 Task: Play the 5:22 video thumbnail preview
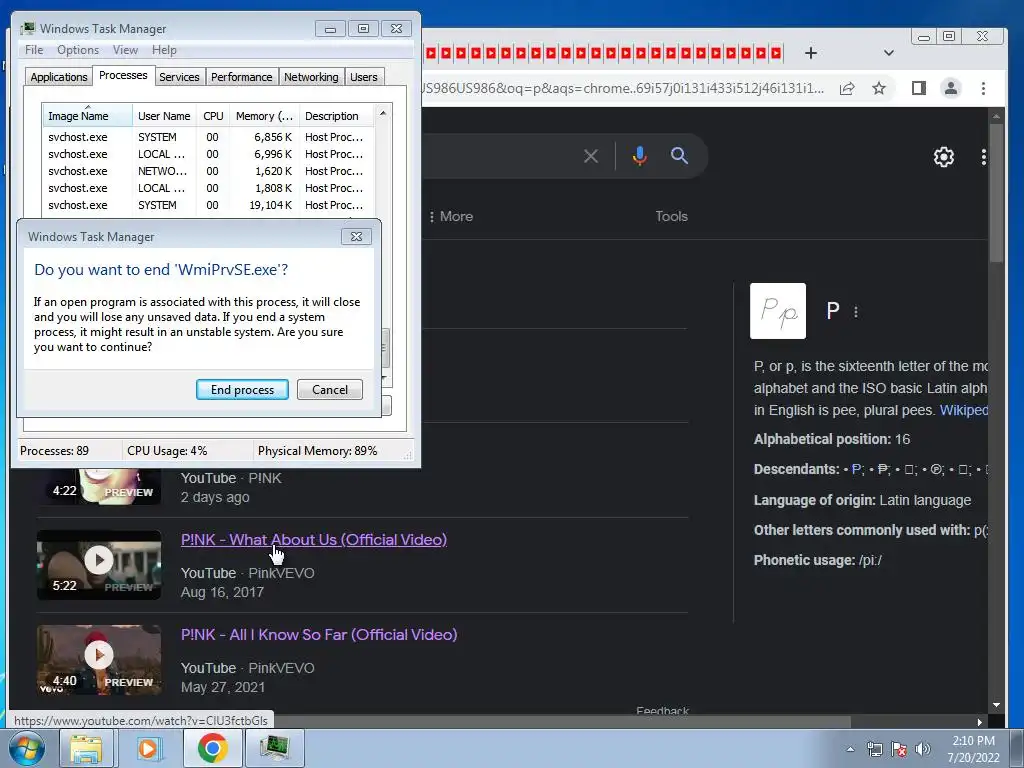[x=99, y=565]
